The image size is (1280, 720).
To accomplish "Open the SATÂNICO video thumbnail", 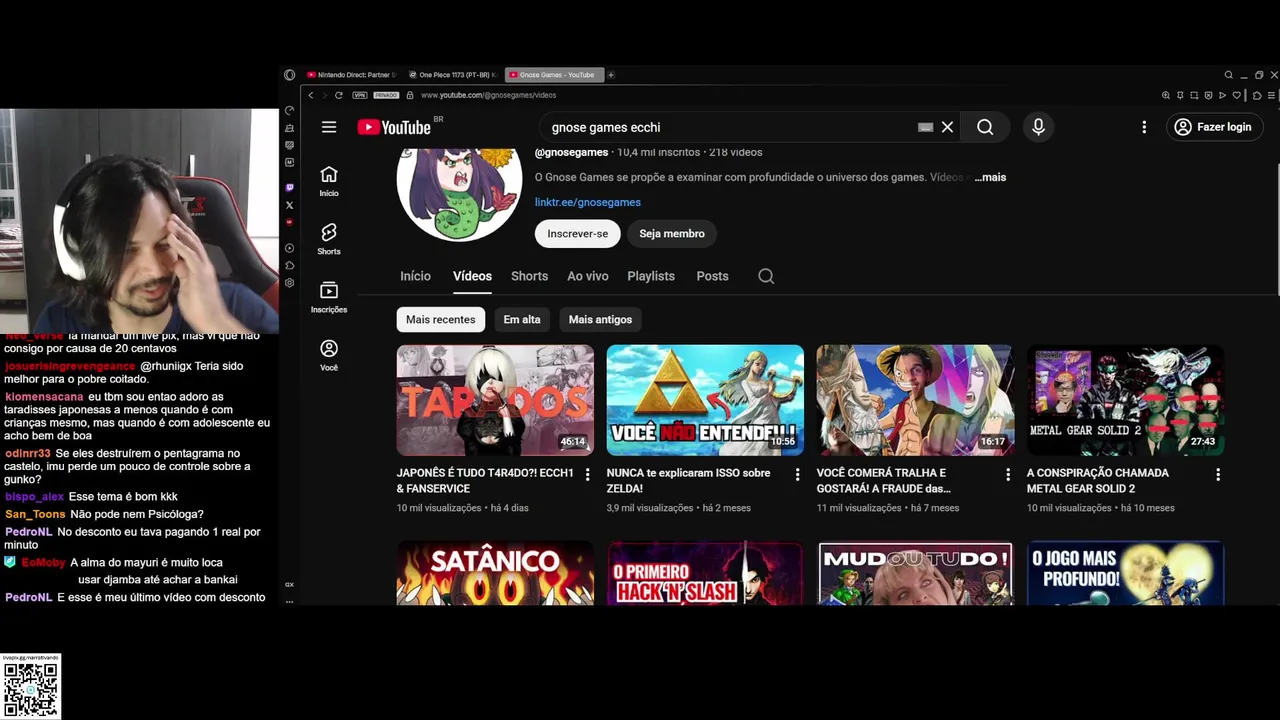I will 495,573.
